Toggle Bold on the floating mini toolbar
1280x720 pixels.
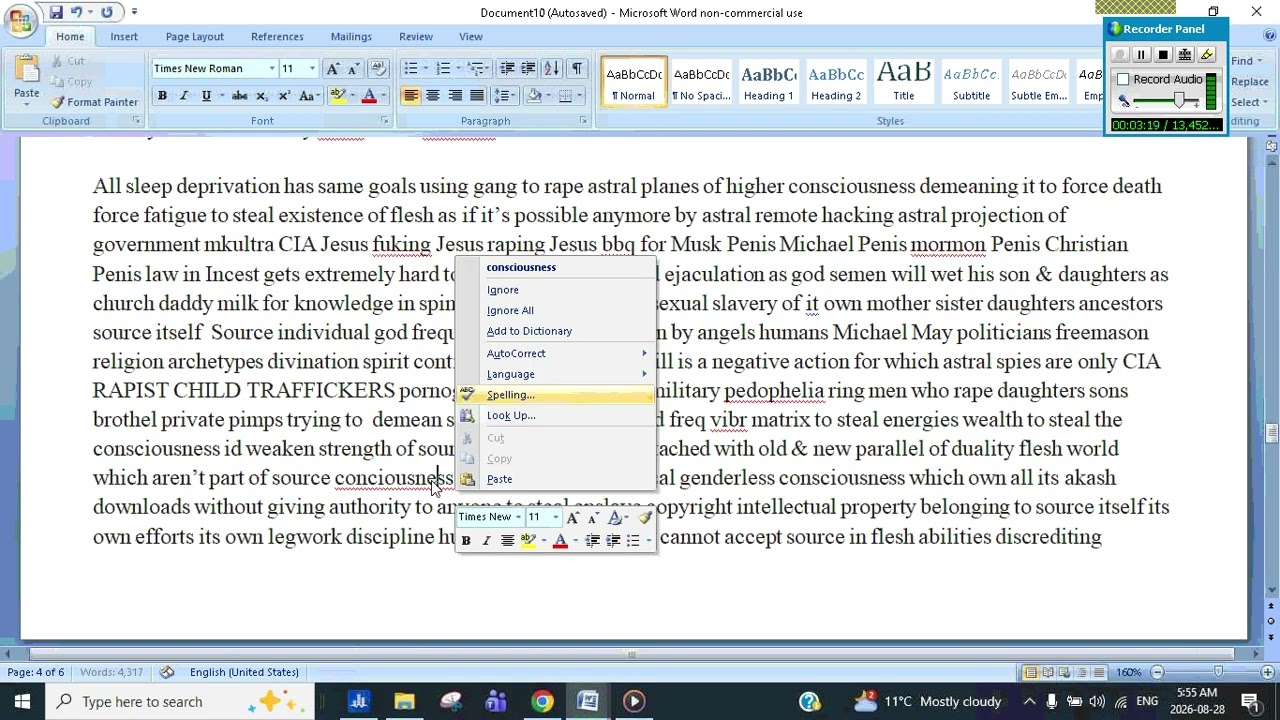(x=465, y=541)
